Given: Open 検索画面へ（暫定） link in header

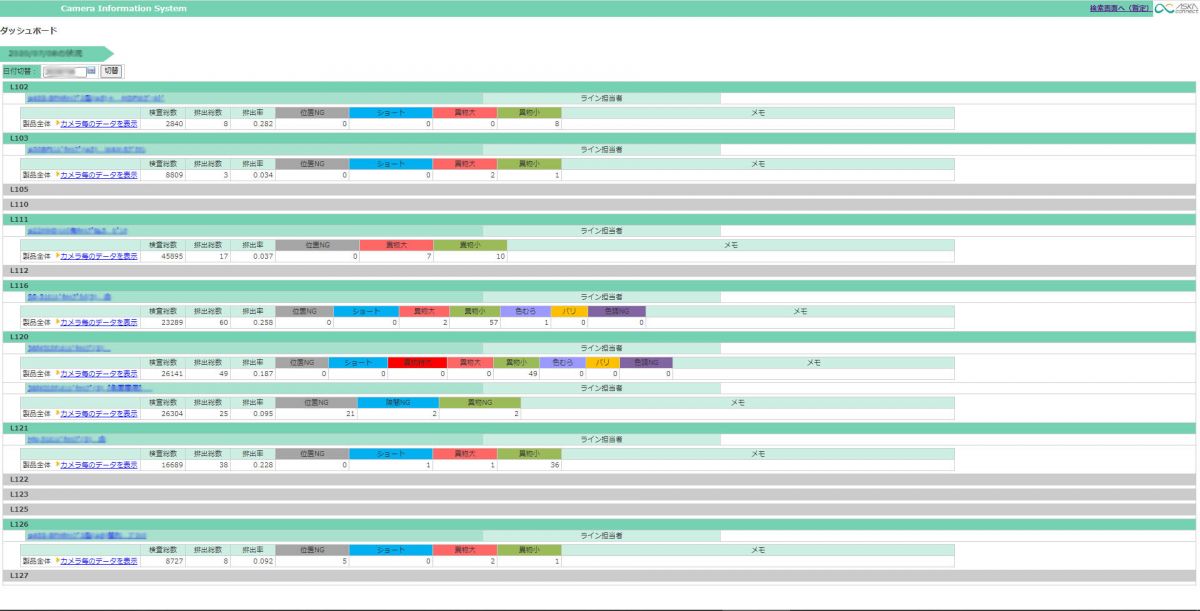Looking at the screenshot, I should (x=1120, y=8).
